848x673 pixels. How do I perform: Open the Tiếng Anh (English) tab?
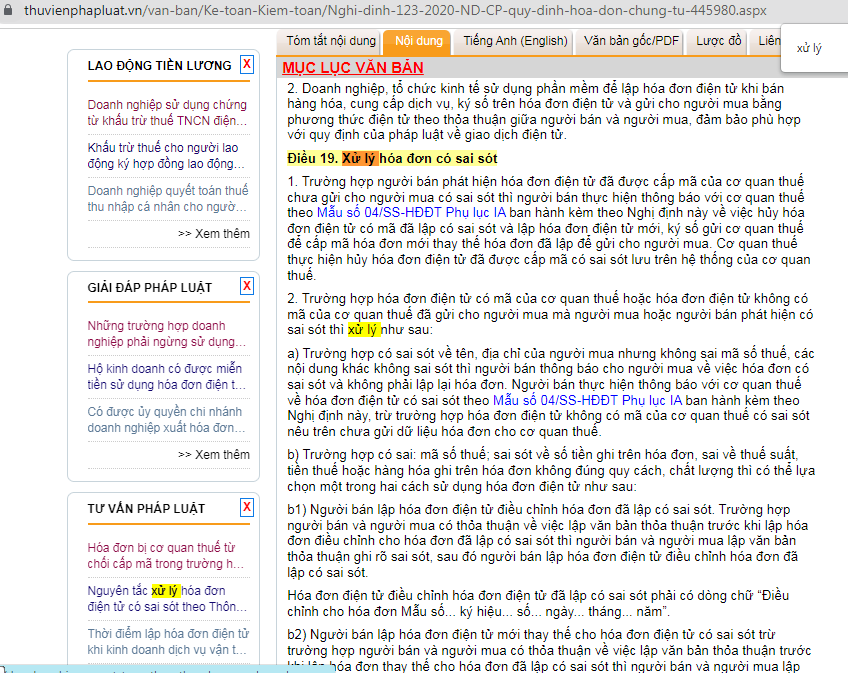point(514,41)
